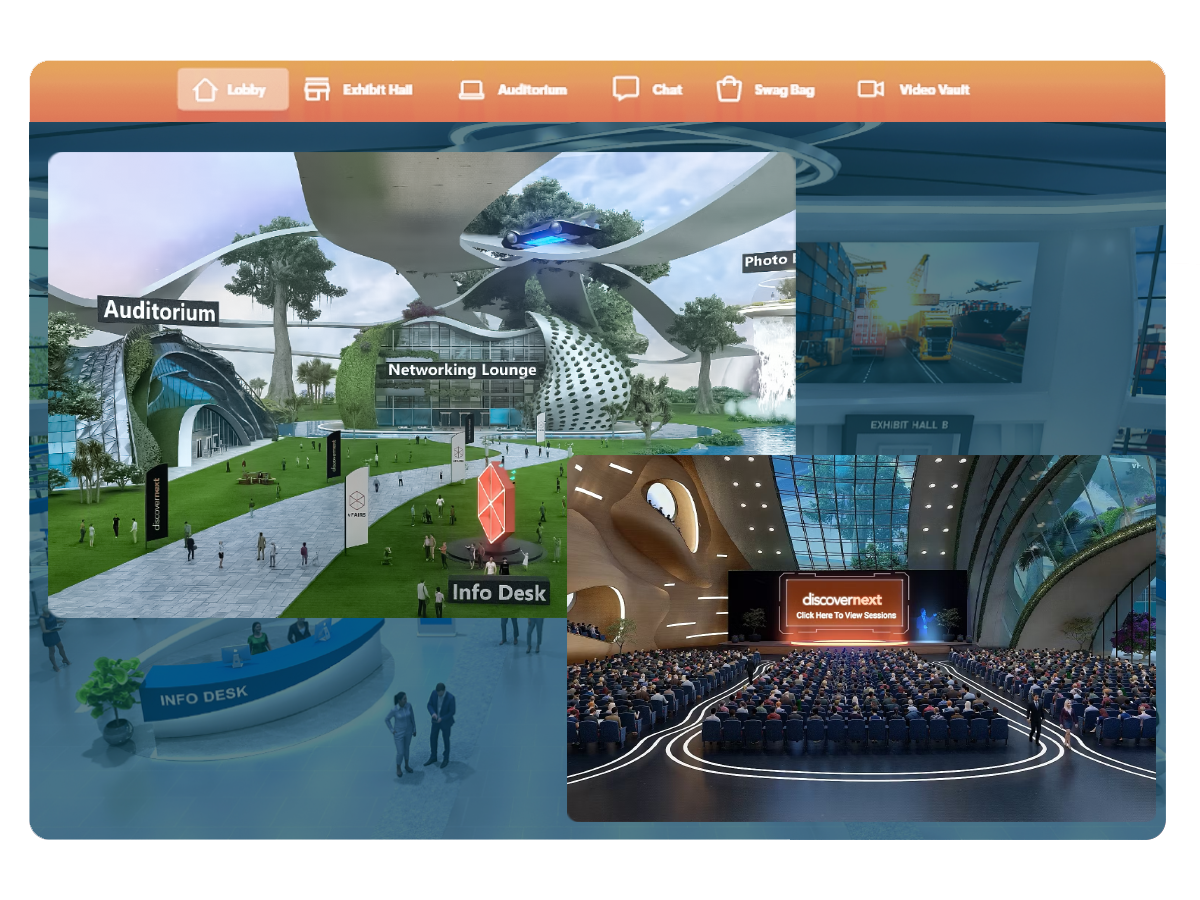Select the Lobby home icon
Viewport: 1200px width, 900px height.
204,89
